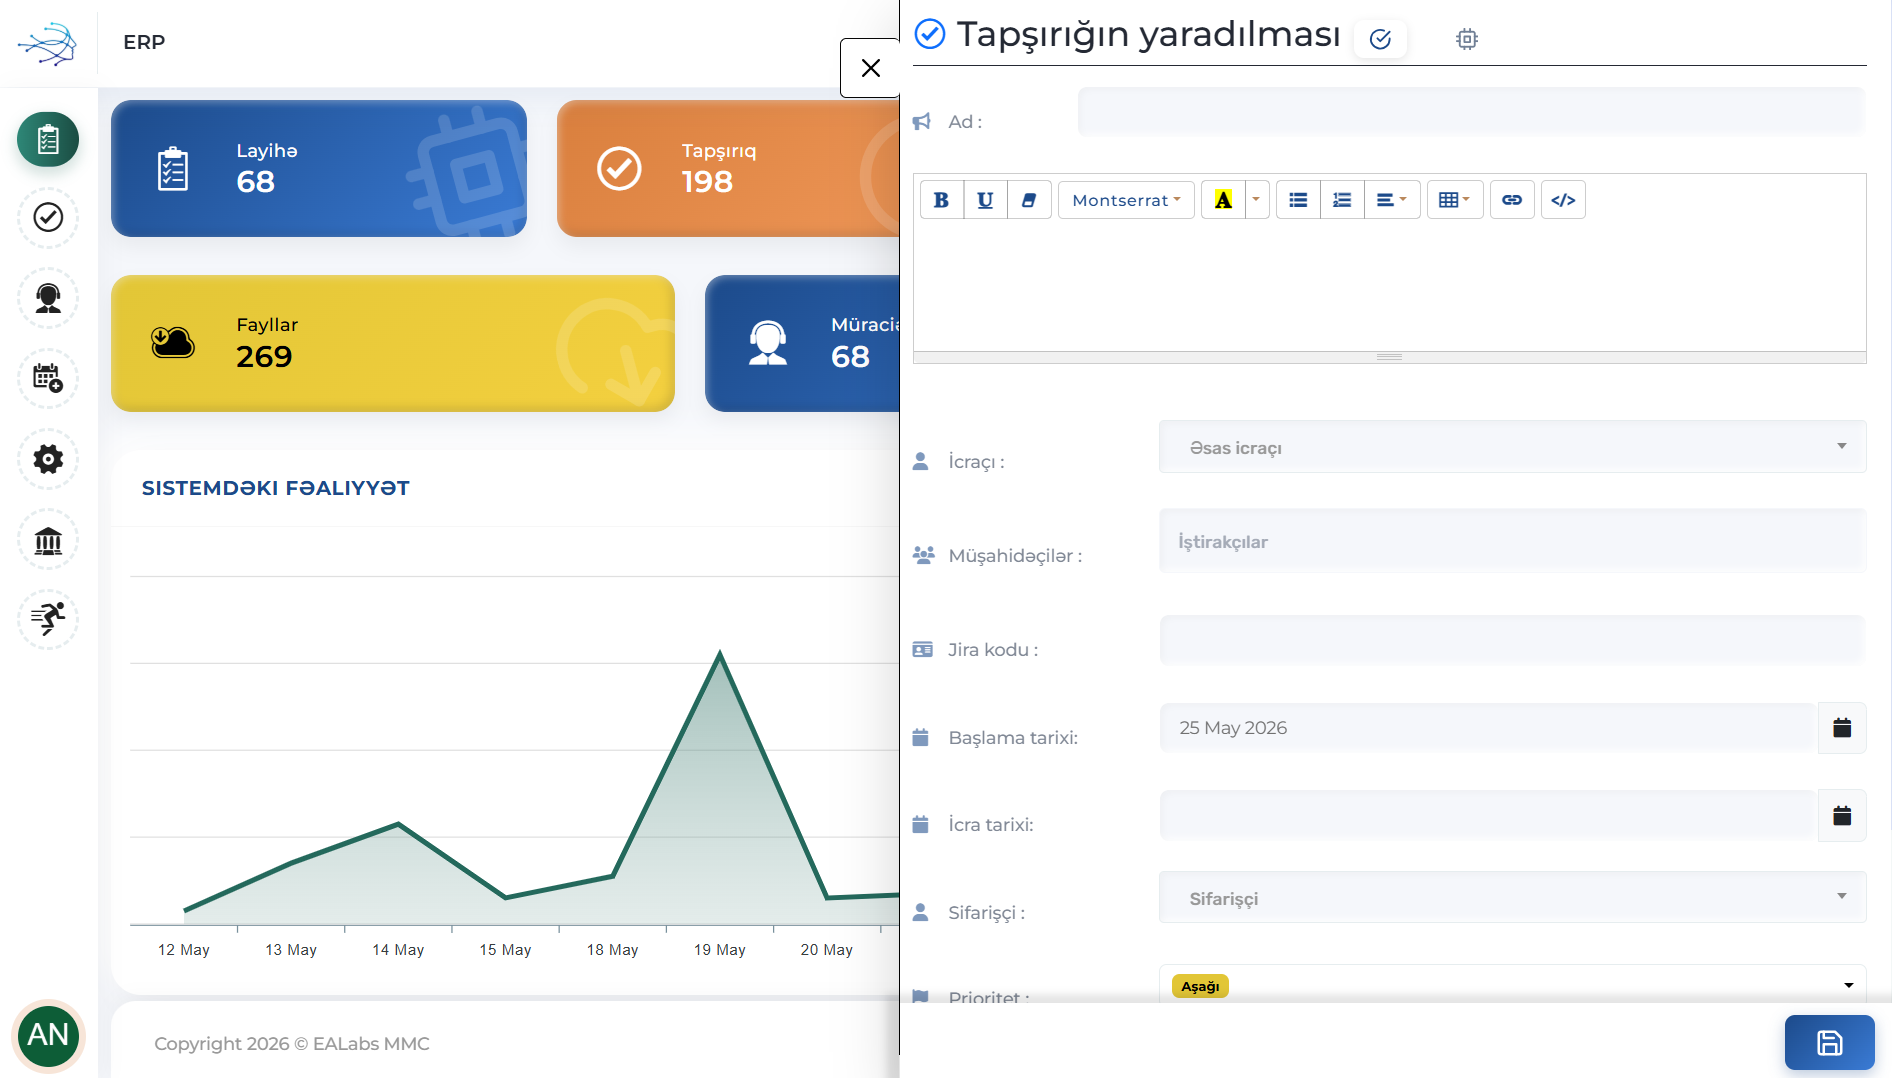Save the task with the disk button
The image size is (1892, 1078).
[1829, 1043]
